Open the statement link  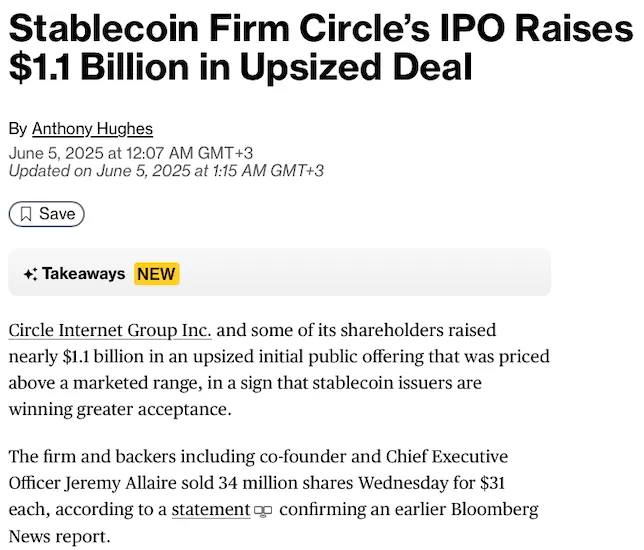[x=211, y=510]
